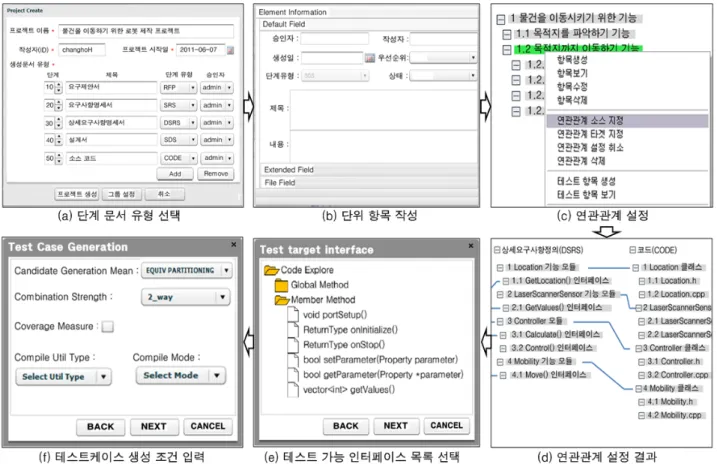Collapse tree node 1.1 목적지를 파악하기 기능
The image size is (717, 464).
(x=507, y=34)
